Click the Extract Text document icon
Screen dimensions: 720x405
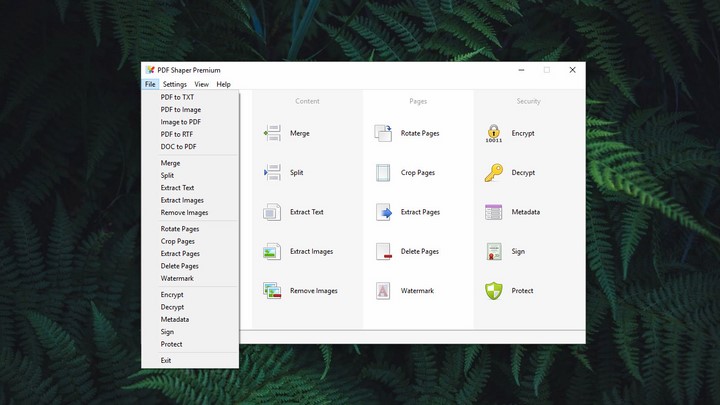[272, 212]
